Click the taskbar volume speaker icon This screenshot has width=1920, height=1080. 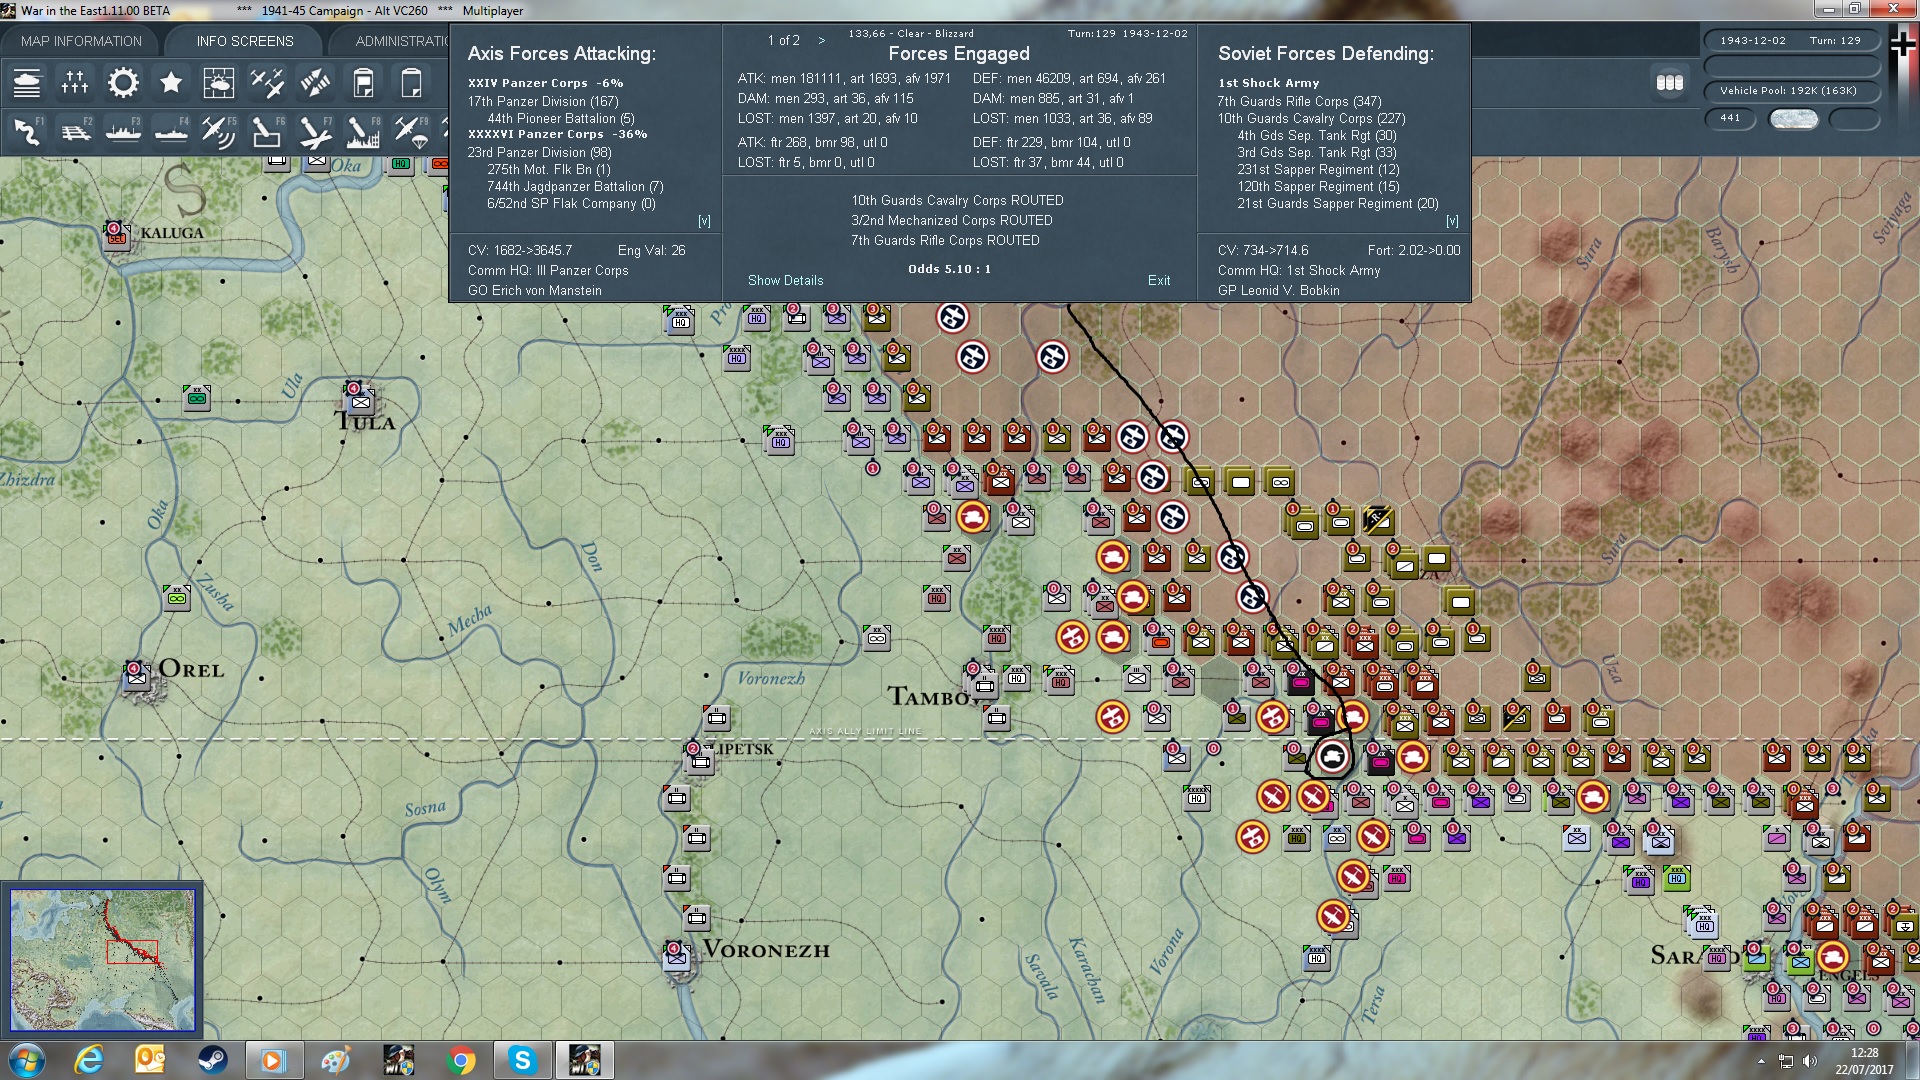point(1809,1061)
